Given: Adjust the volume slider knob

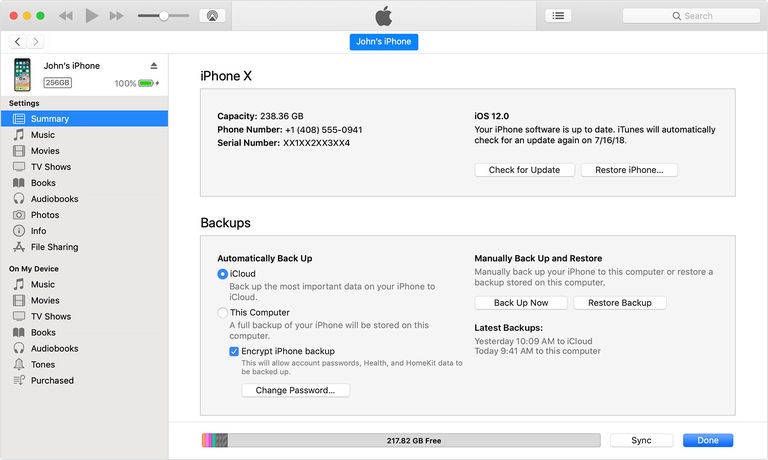Looking at the screenshot, I should pos(163,16).
